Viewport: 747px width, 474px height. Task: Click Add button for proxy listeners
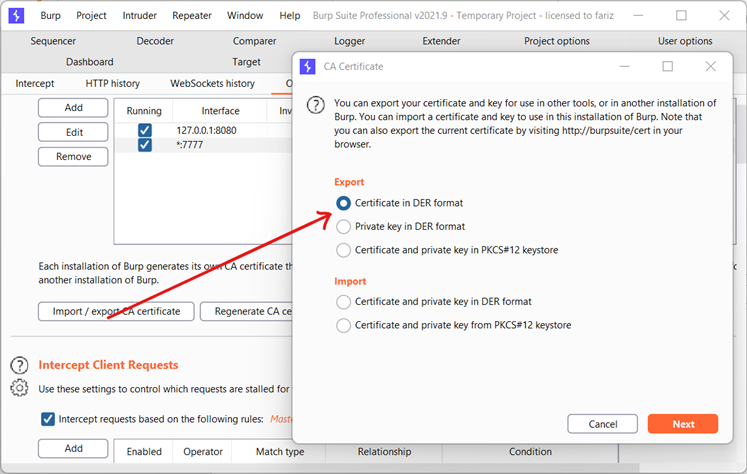click(73, 108)
